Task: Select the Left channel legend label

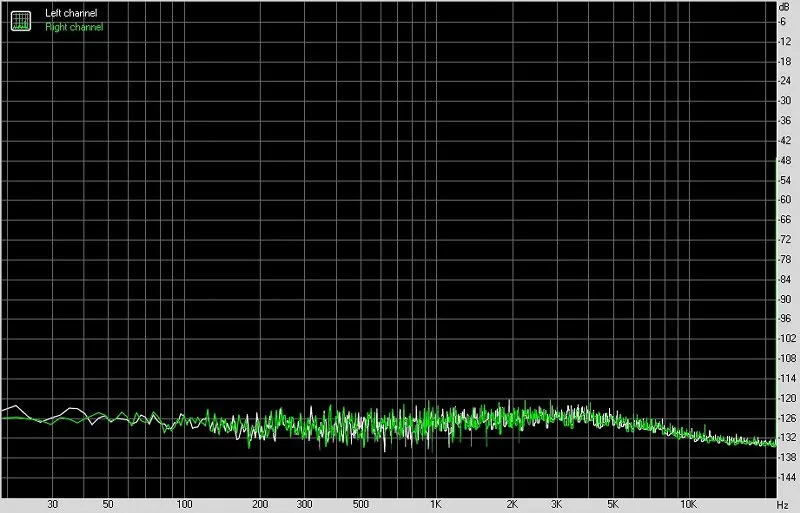Action: tap(71, 13)
